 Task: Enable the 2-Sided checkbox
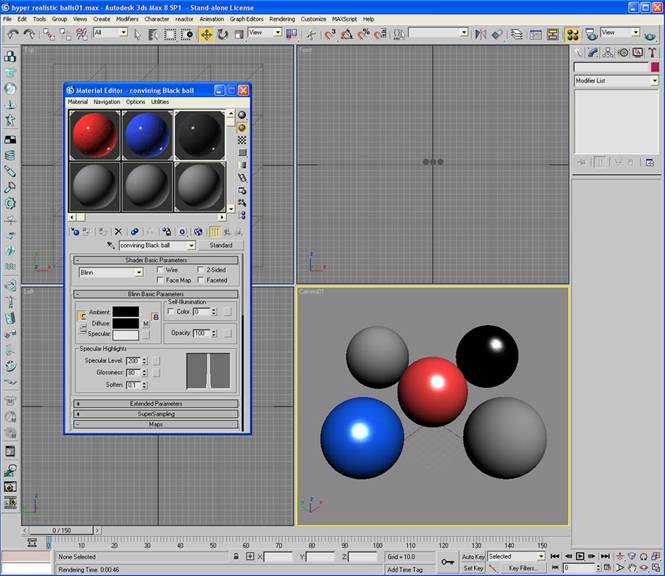[200, 270]
